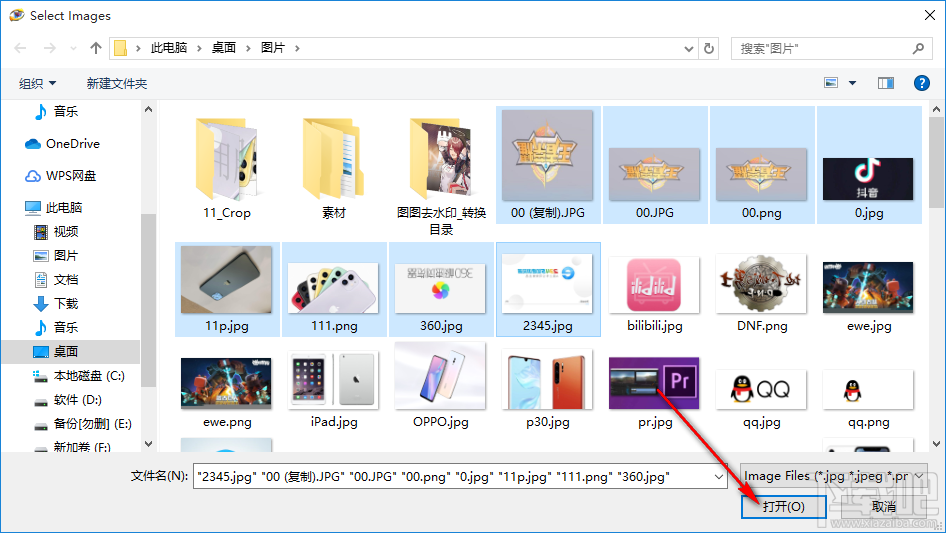
Task: Go up one folder level
Action: (x=95, y=48)
